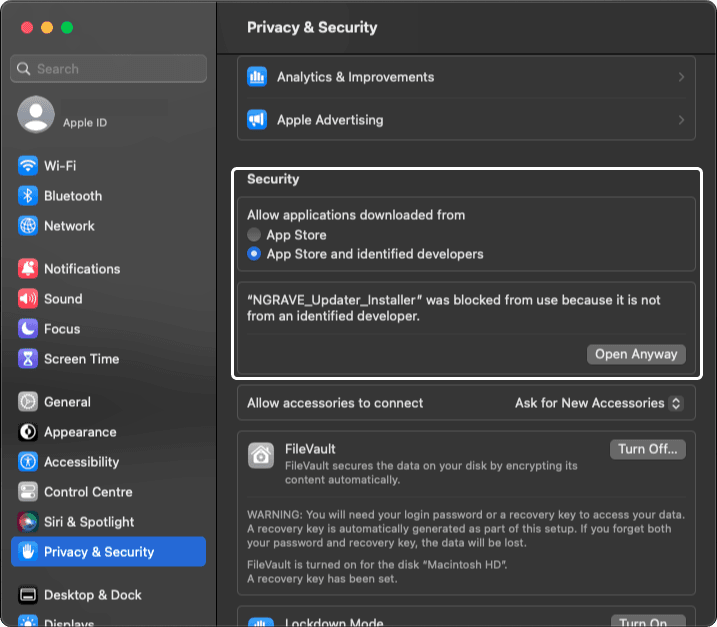Click NGRAVE_Updater_Installer blocked message text
Screen dimensions: 717x627
[454, 308]
